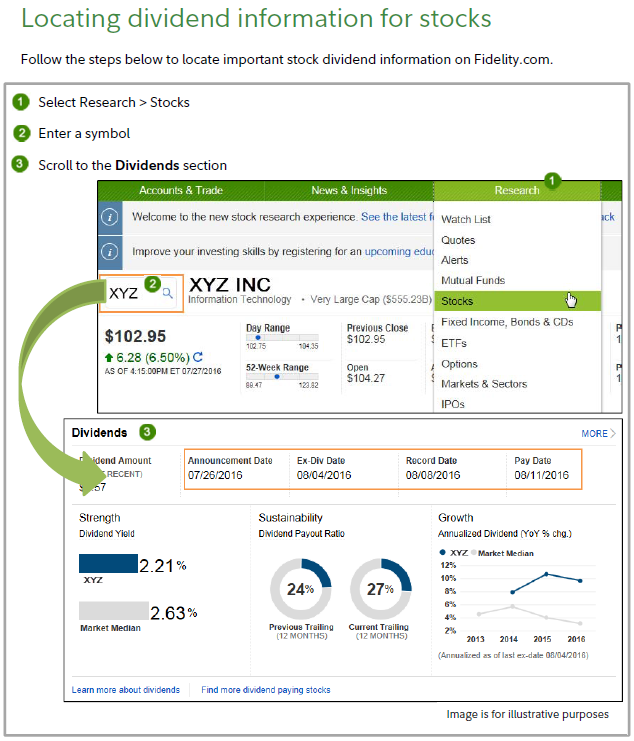Open Find more dividend paying stocks link
The height and width of the screenshot is (741, 634).
[265, 690]
